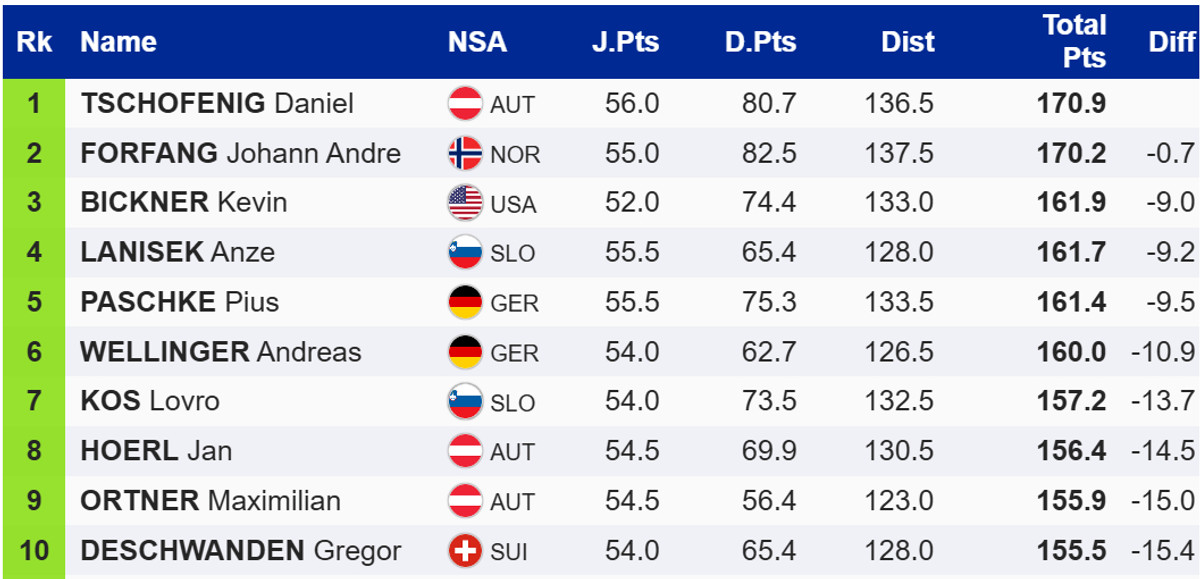The height and width of the screenshot is (579, 1200).
Task: Click the Norwegian flag icon
Action: [465, 154]
